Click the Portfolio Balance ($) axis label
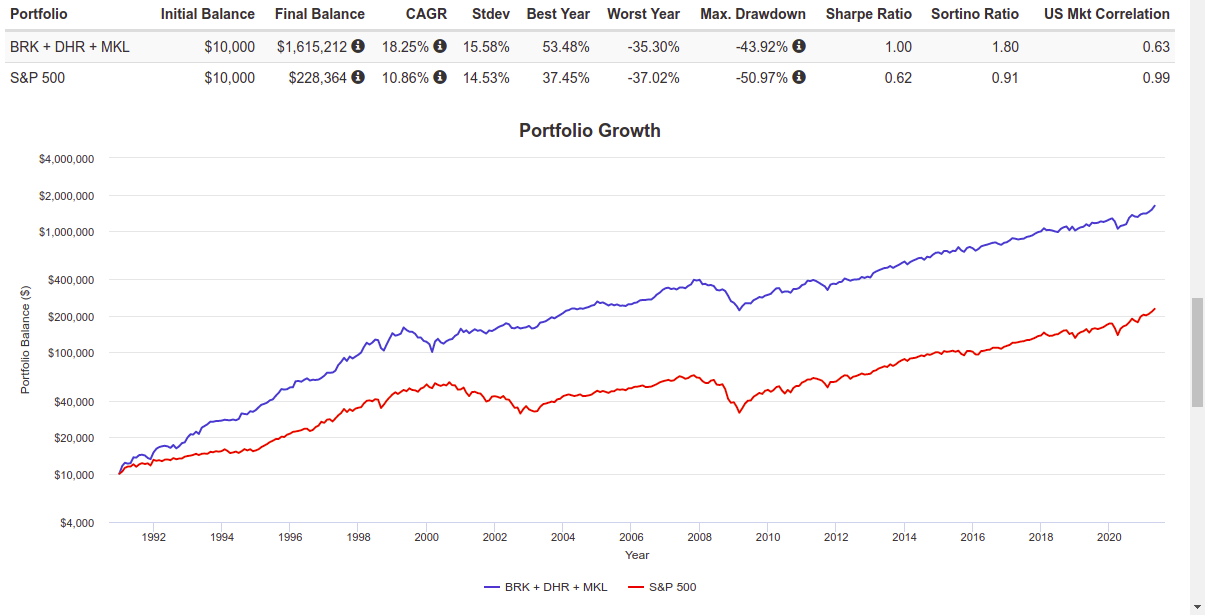1205x615 pixels. click(x=26, y=340)
